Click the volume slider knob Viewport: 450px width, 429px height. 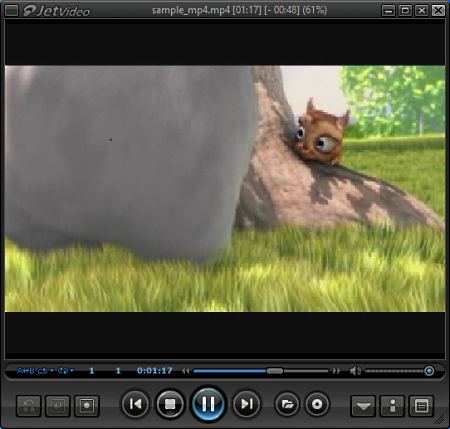[x=429, y=371]
